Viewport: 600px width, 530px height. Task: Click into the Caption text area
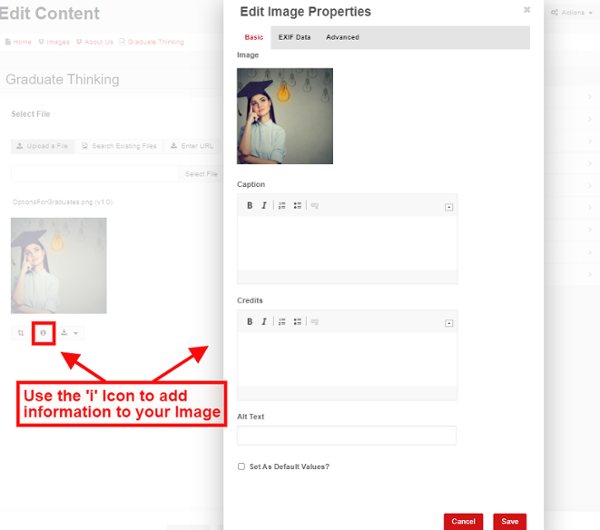[x=347, y=243]
